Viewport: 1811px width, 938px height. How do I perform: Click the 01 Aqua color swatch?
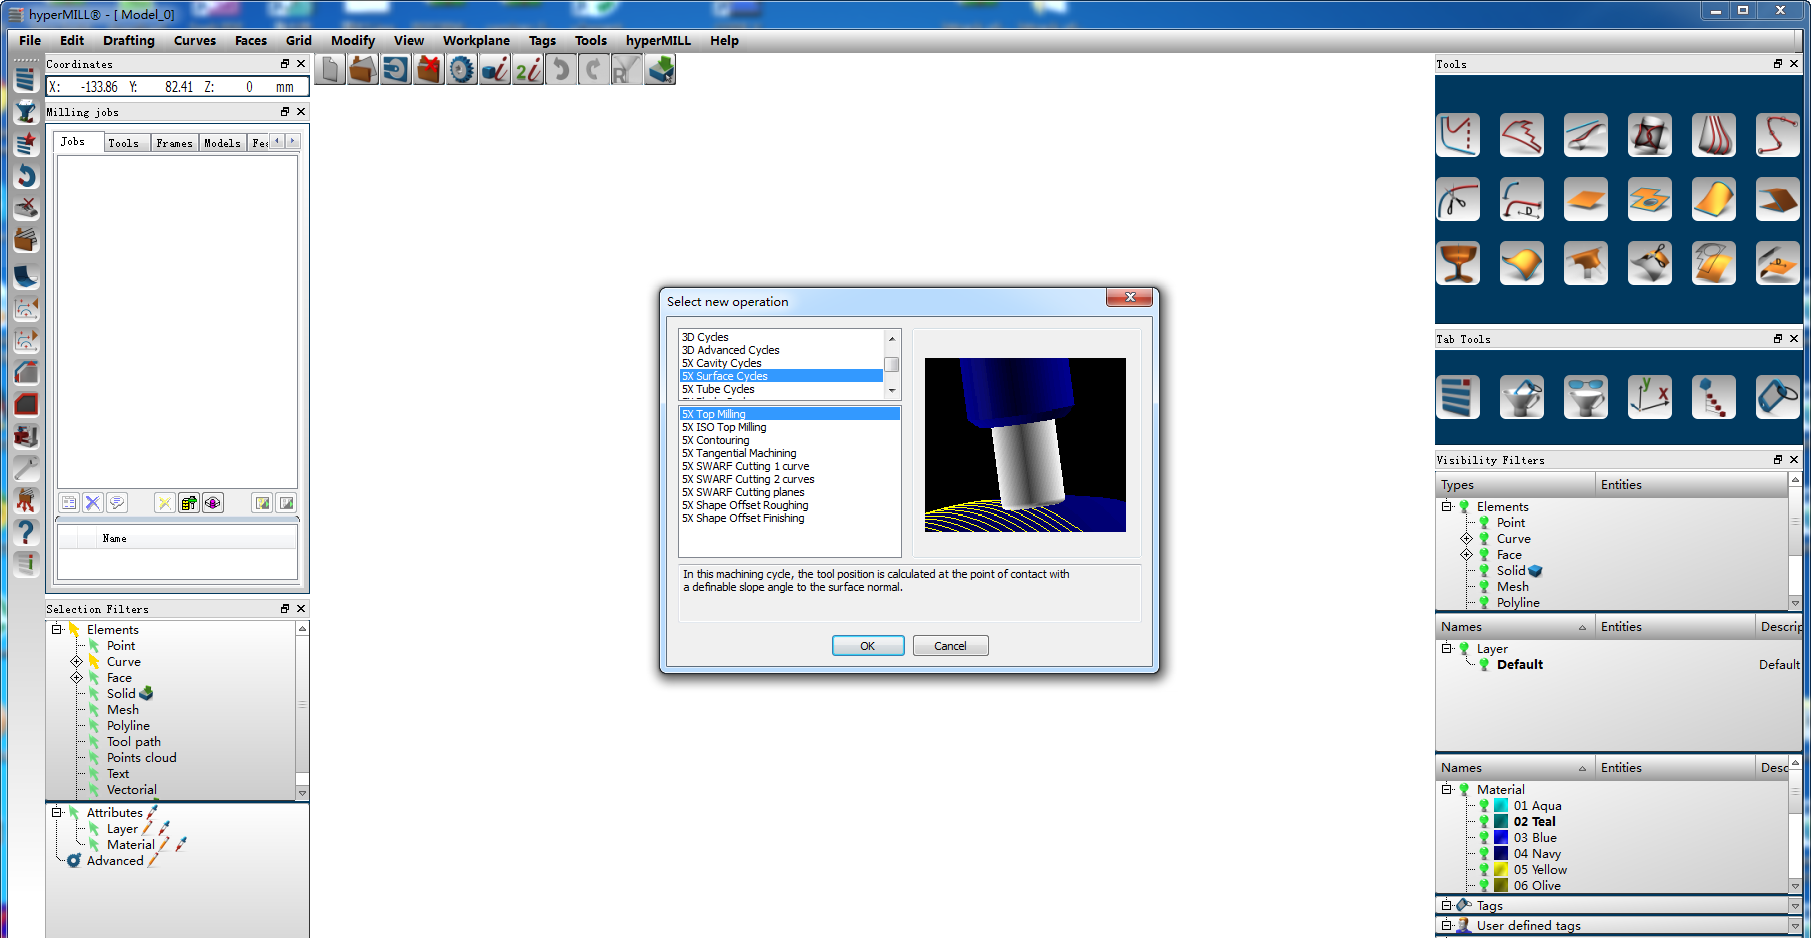pos(1501,806)
